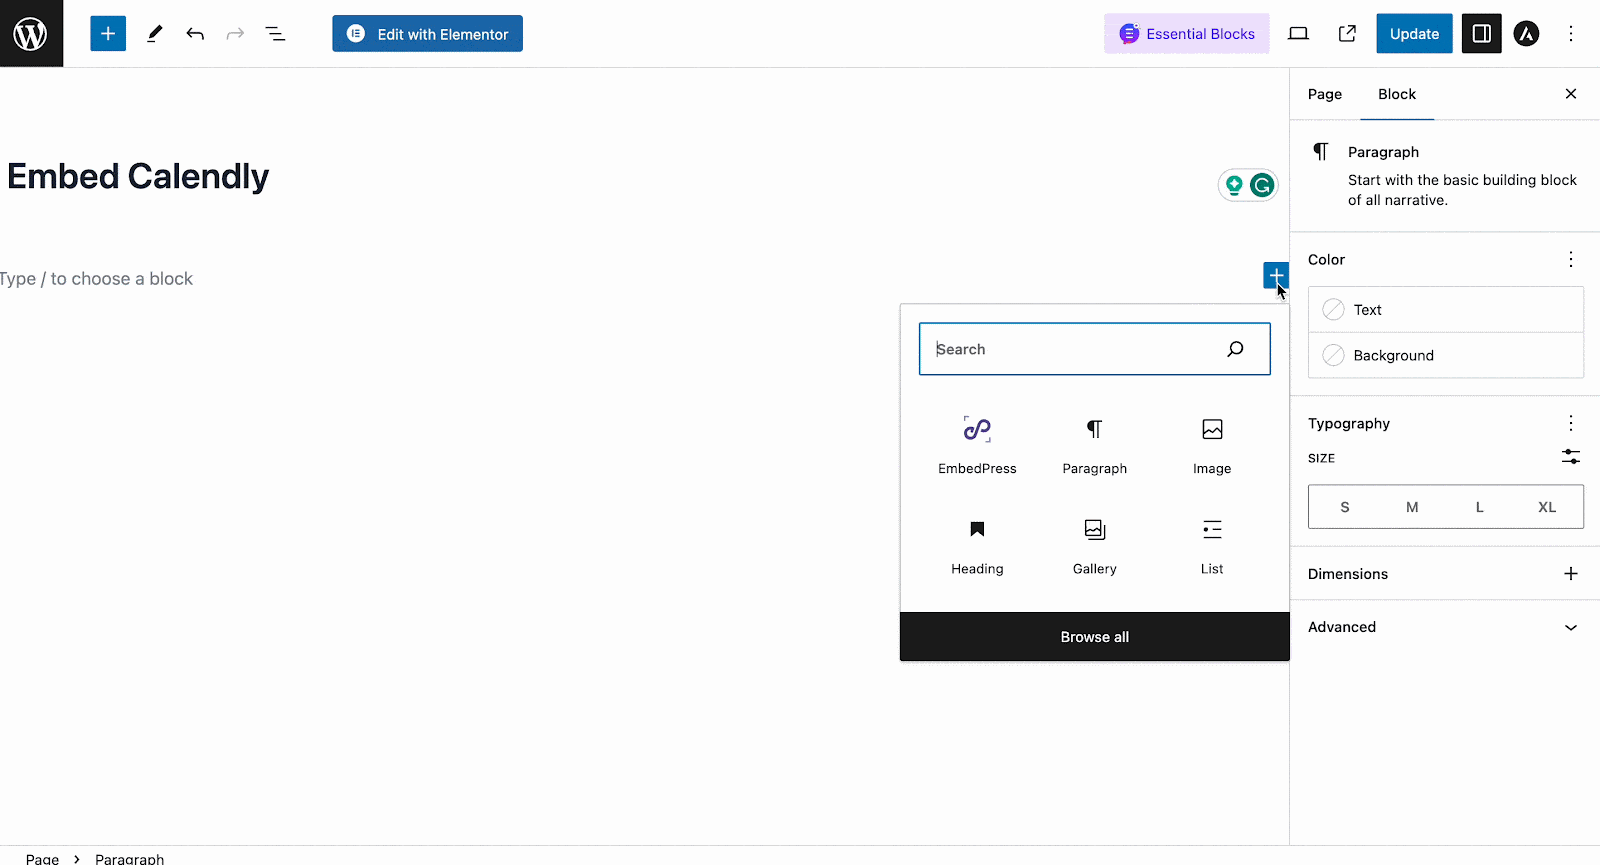Click the WordPress logo icon
1600x865 pixels.
coord(31,33)
